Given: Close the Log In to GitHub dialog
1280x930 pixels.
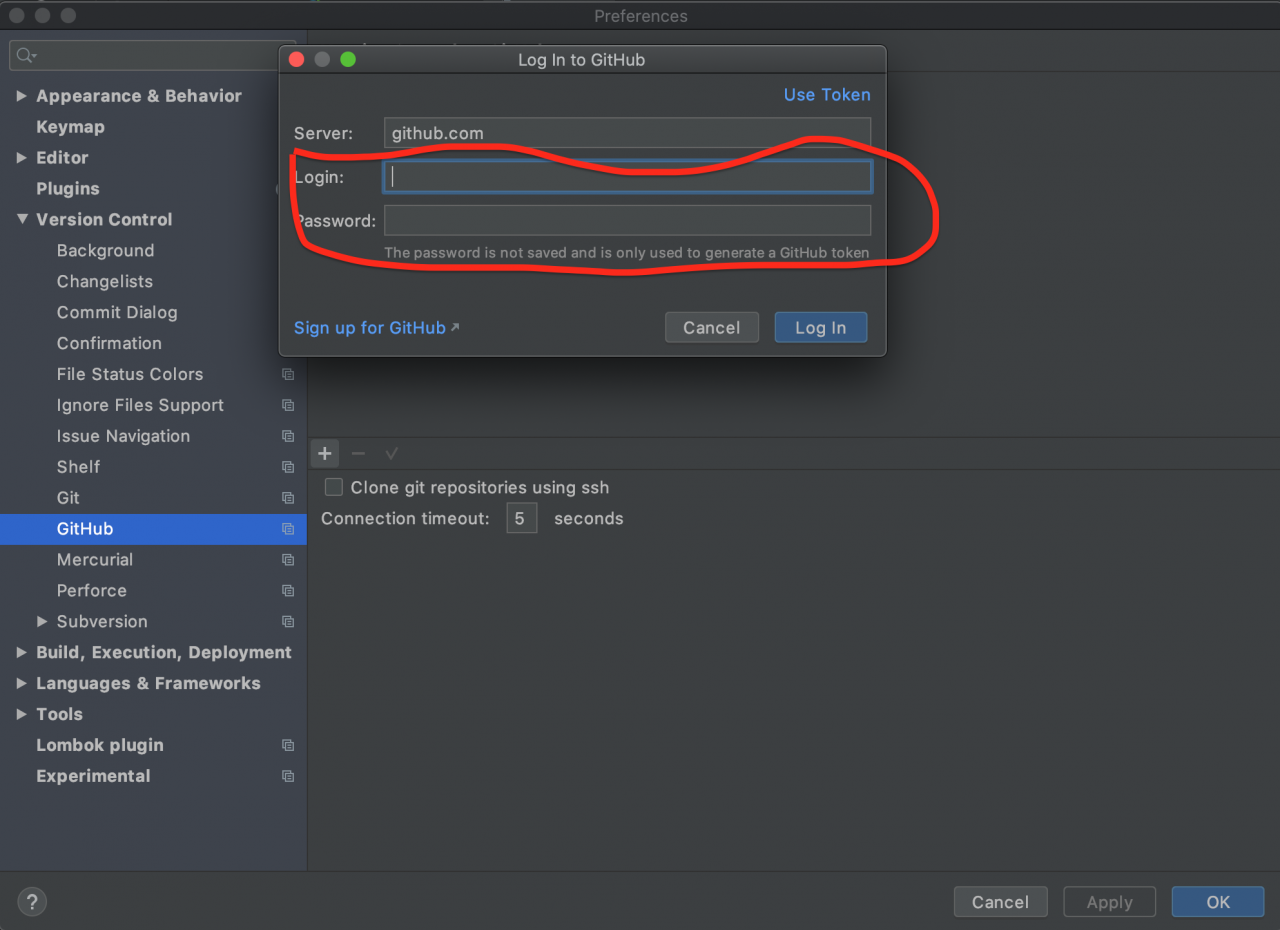Looking at the screenshot, I should click(296, 60).
